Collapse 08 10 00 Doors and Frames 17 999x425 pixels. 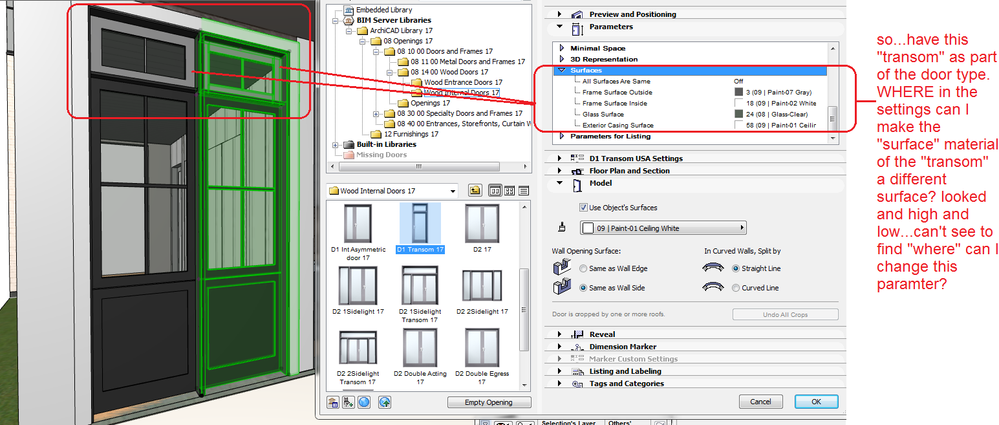pyautogui.click(x=376, y=52)
